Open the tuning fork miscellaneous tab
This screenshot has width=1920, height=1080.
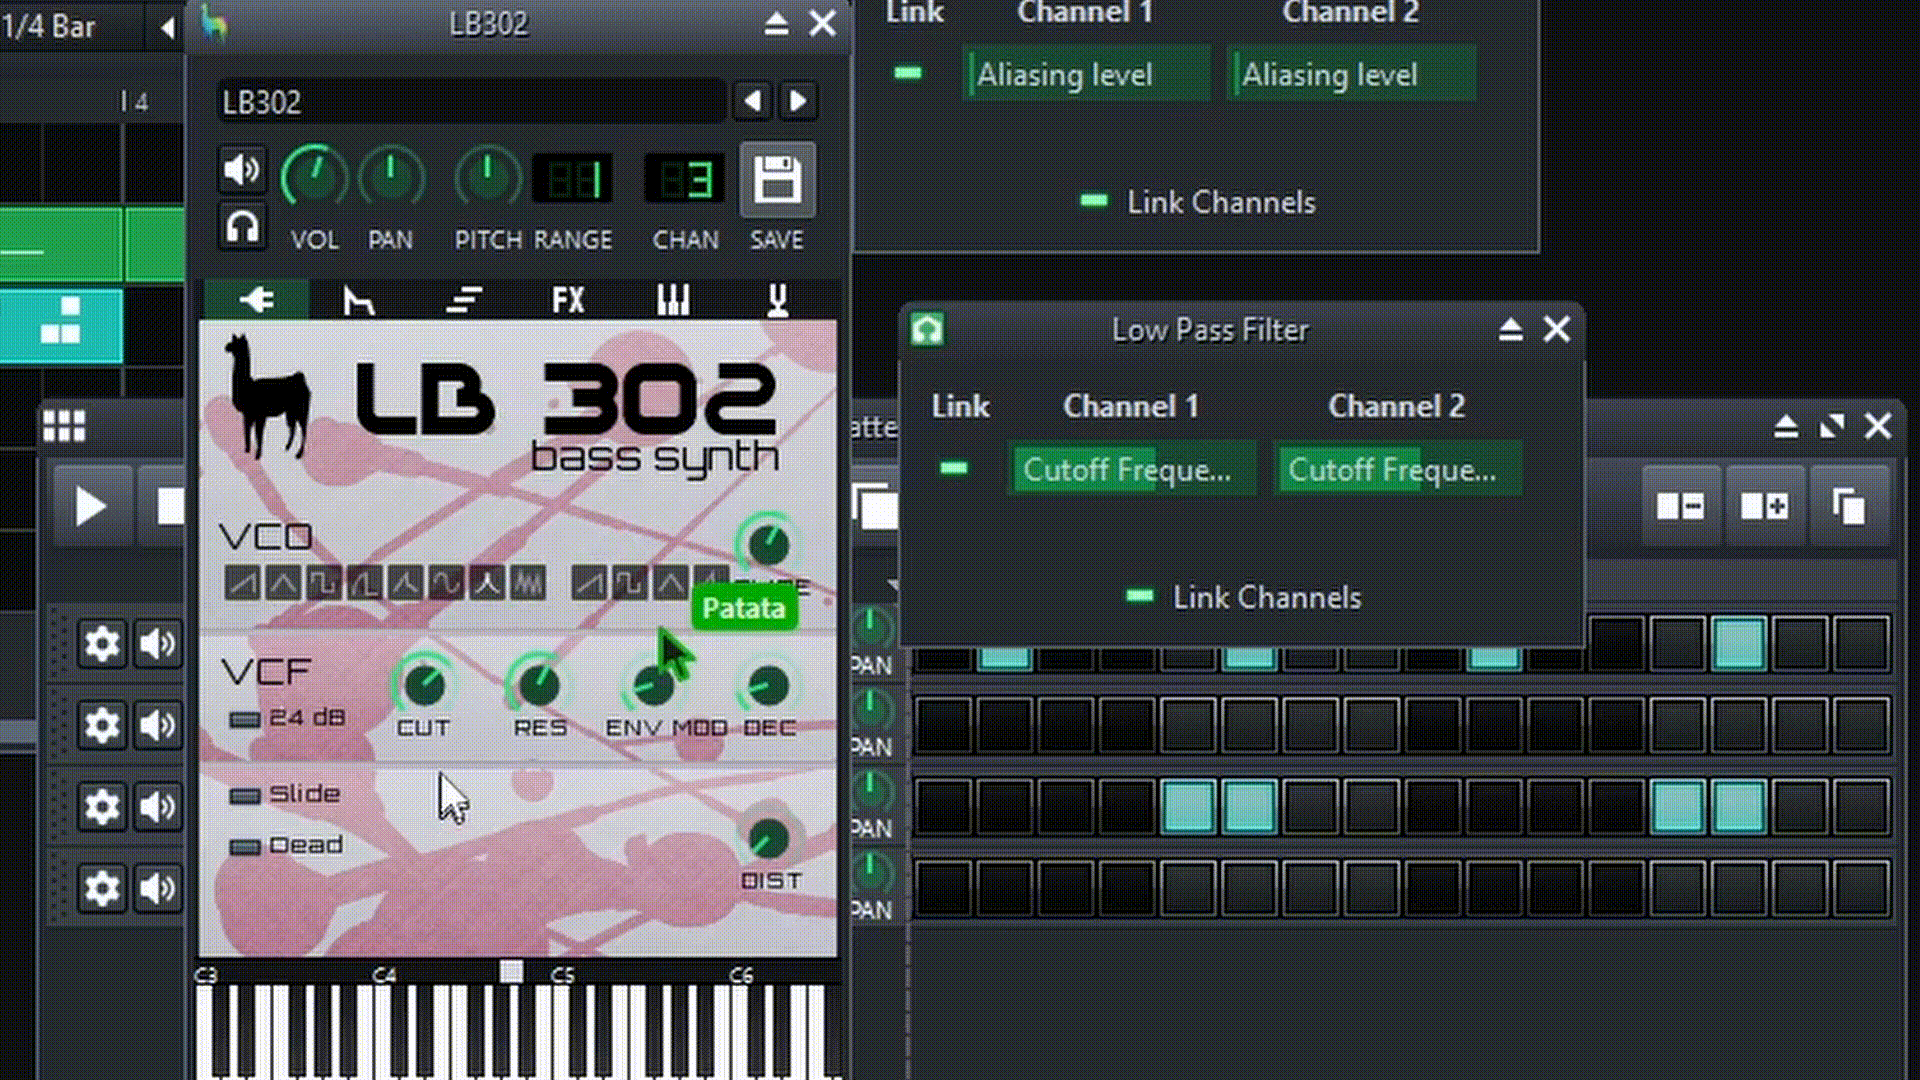tap(777, 299)
